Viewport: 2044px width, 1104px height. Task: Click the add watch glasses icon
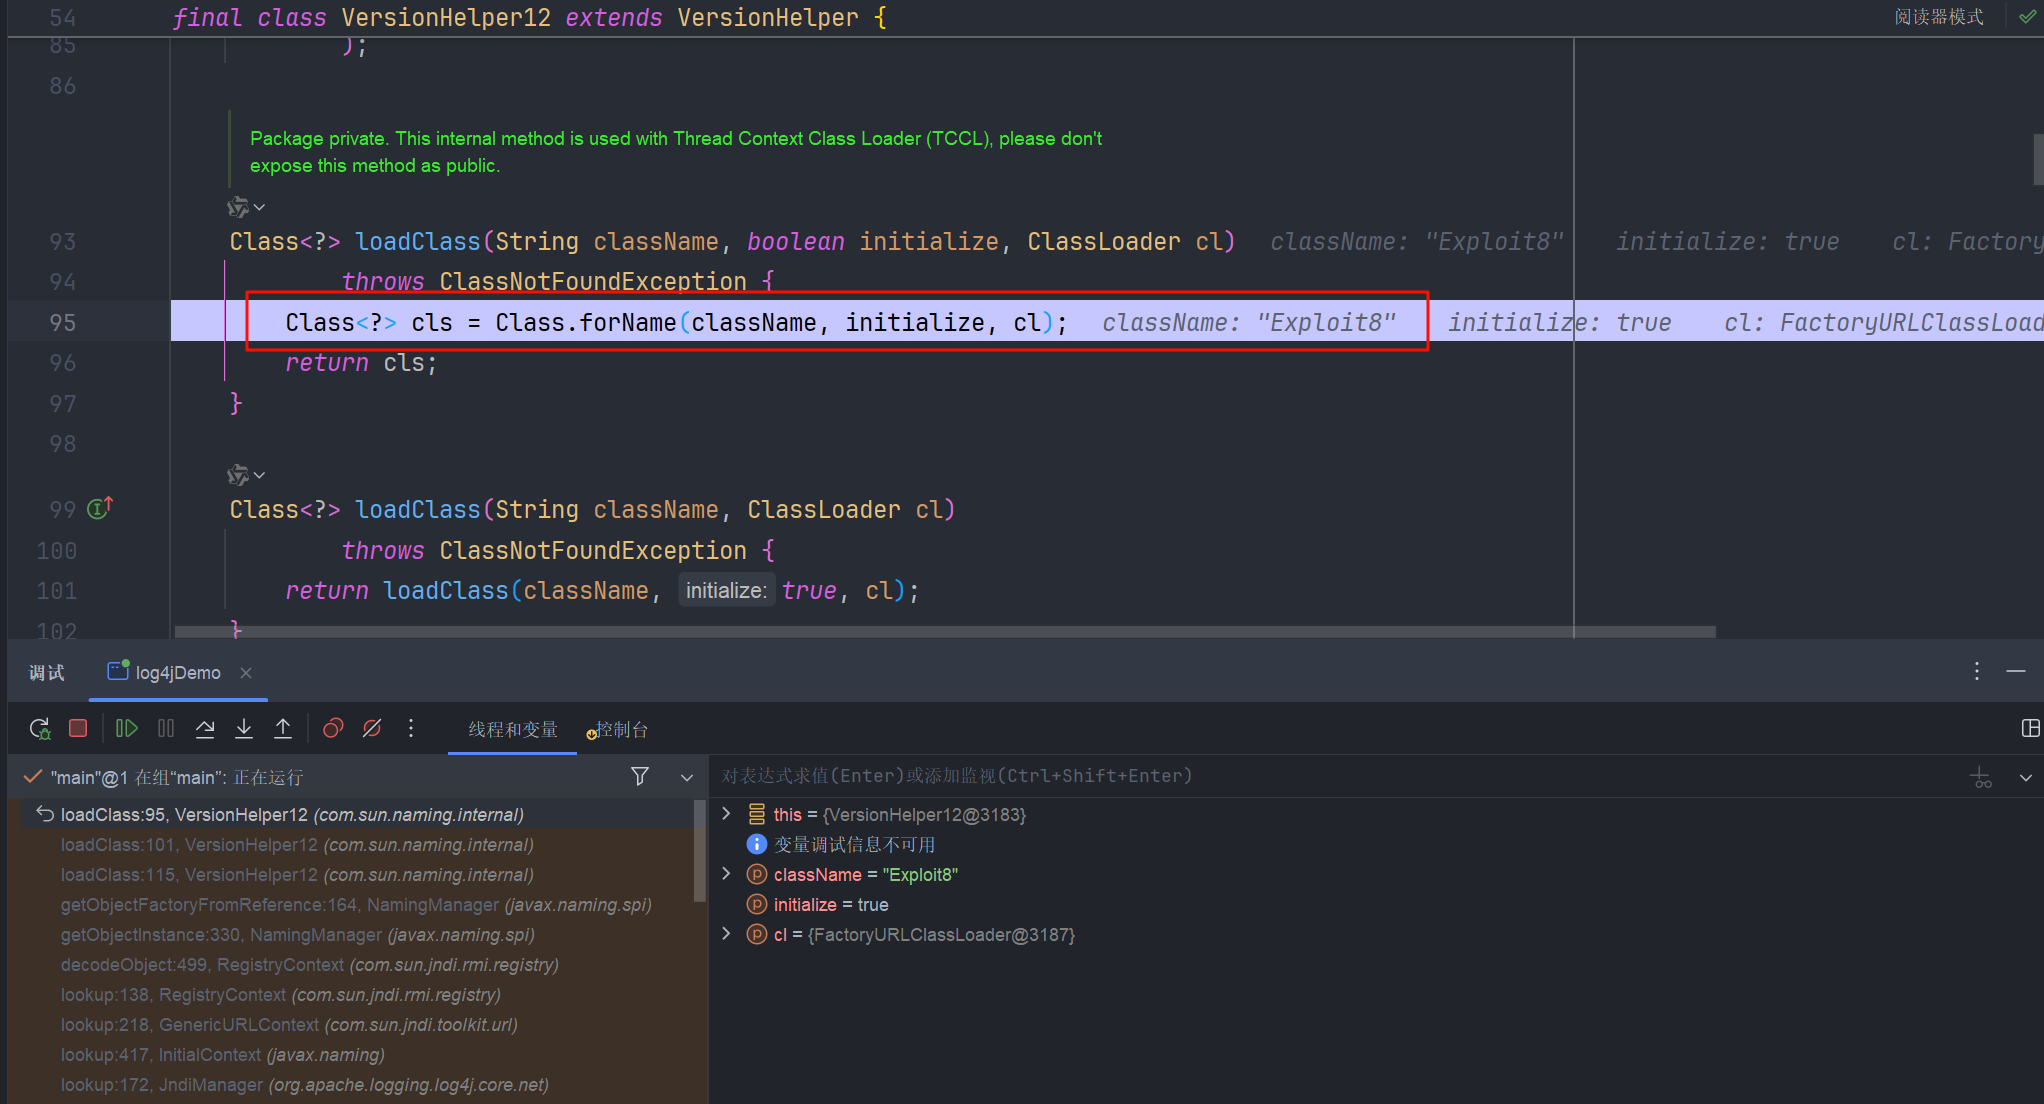pos(1981,776)
